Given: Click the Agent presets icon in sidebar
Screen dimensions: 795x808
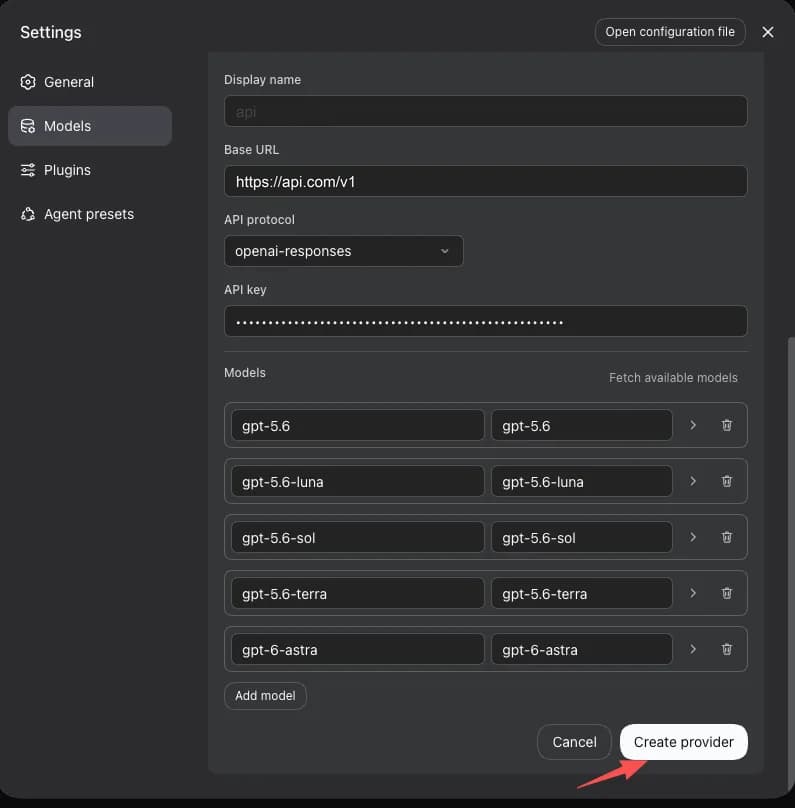Looking at the screenshot, I should 28,214.
